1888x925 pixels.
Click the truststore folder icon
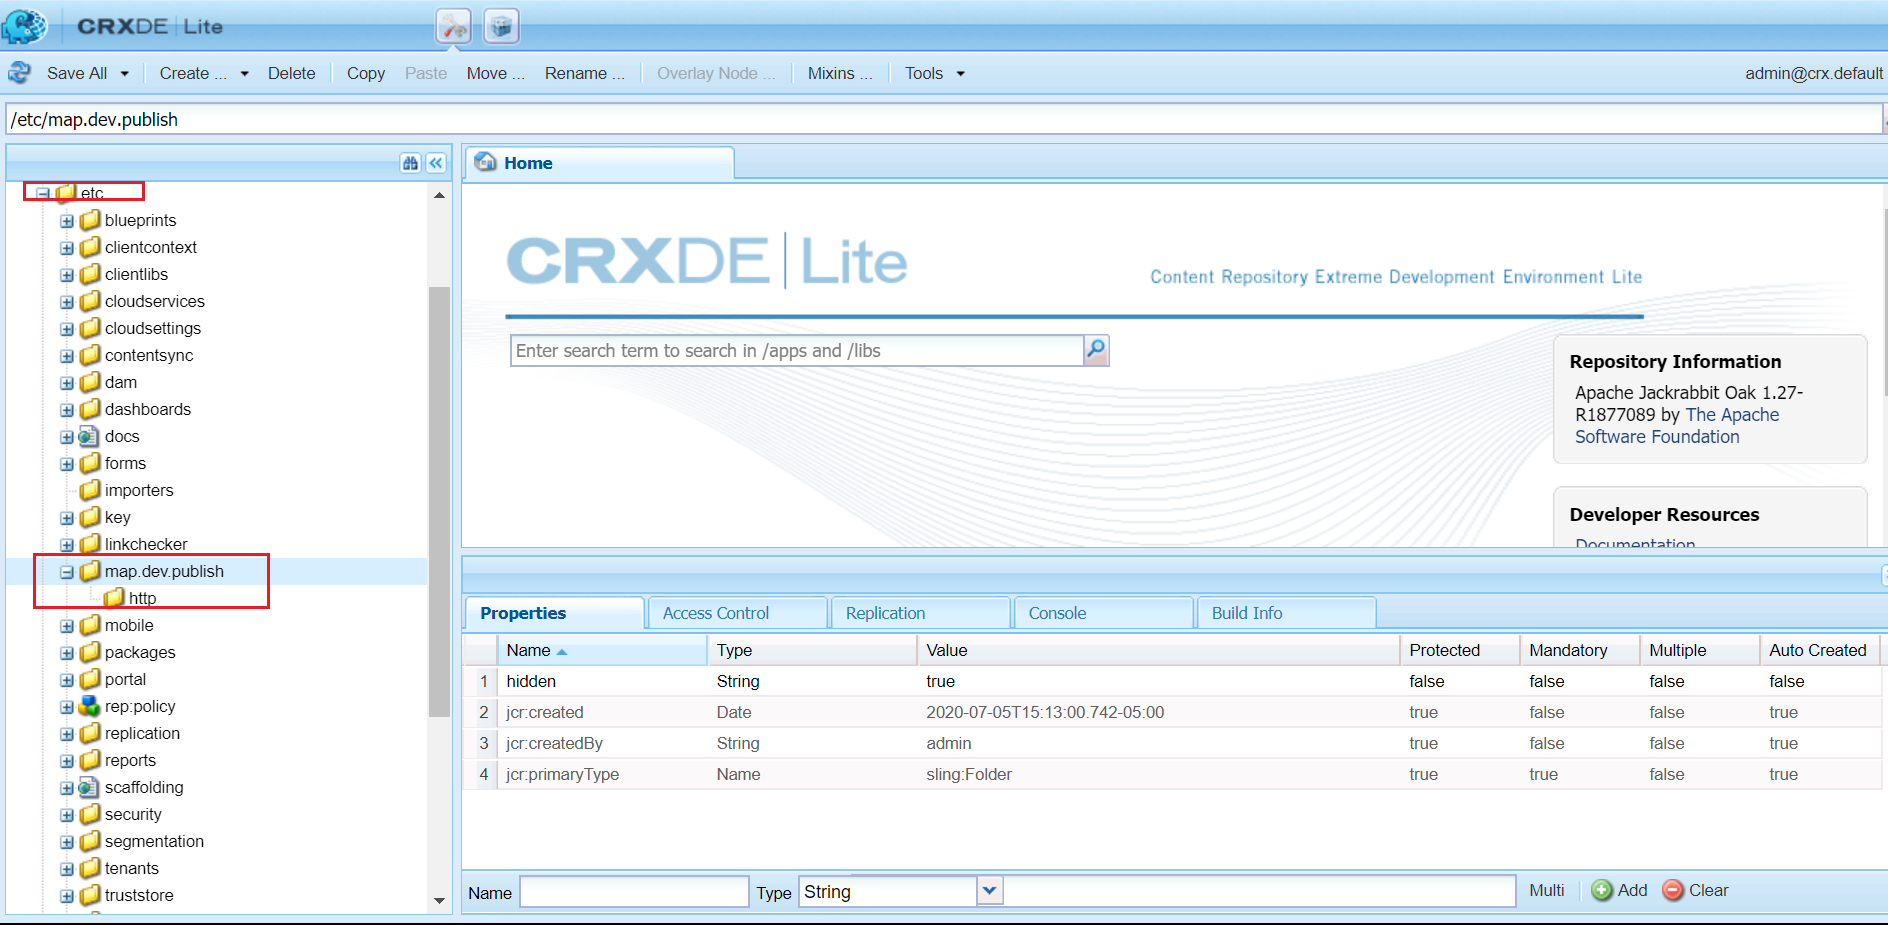click(x=90, y=895)
